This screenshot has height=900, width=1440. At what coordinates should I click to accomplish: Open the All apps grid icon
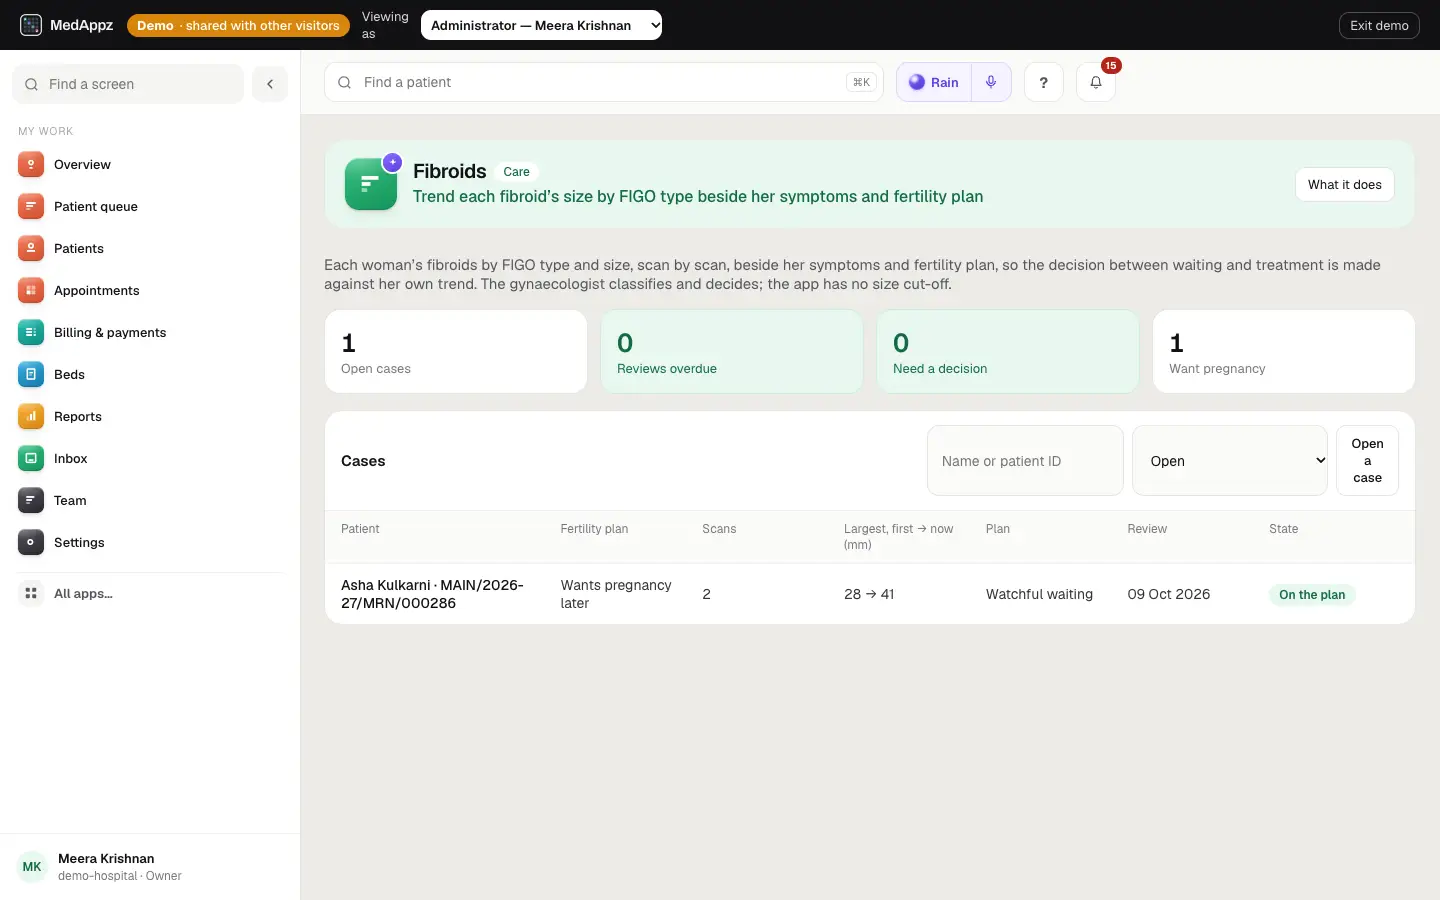click(x=31, y=594)
